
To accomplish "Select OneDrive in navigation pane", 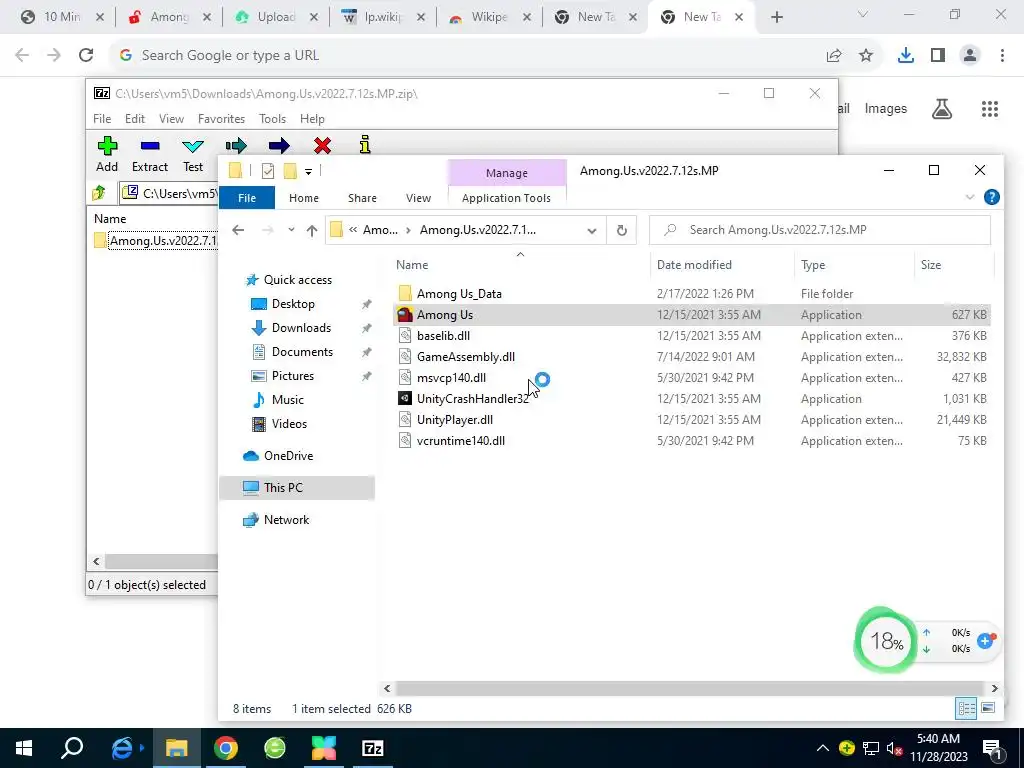I will [x=288, y=456].
